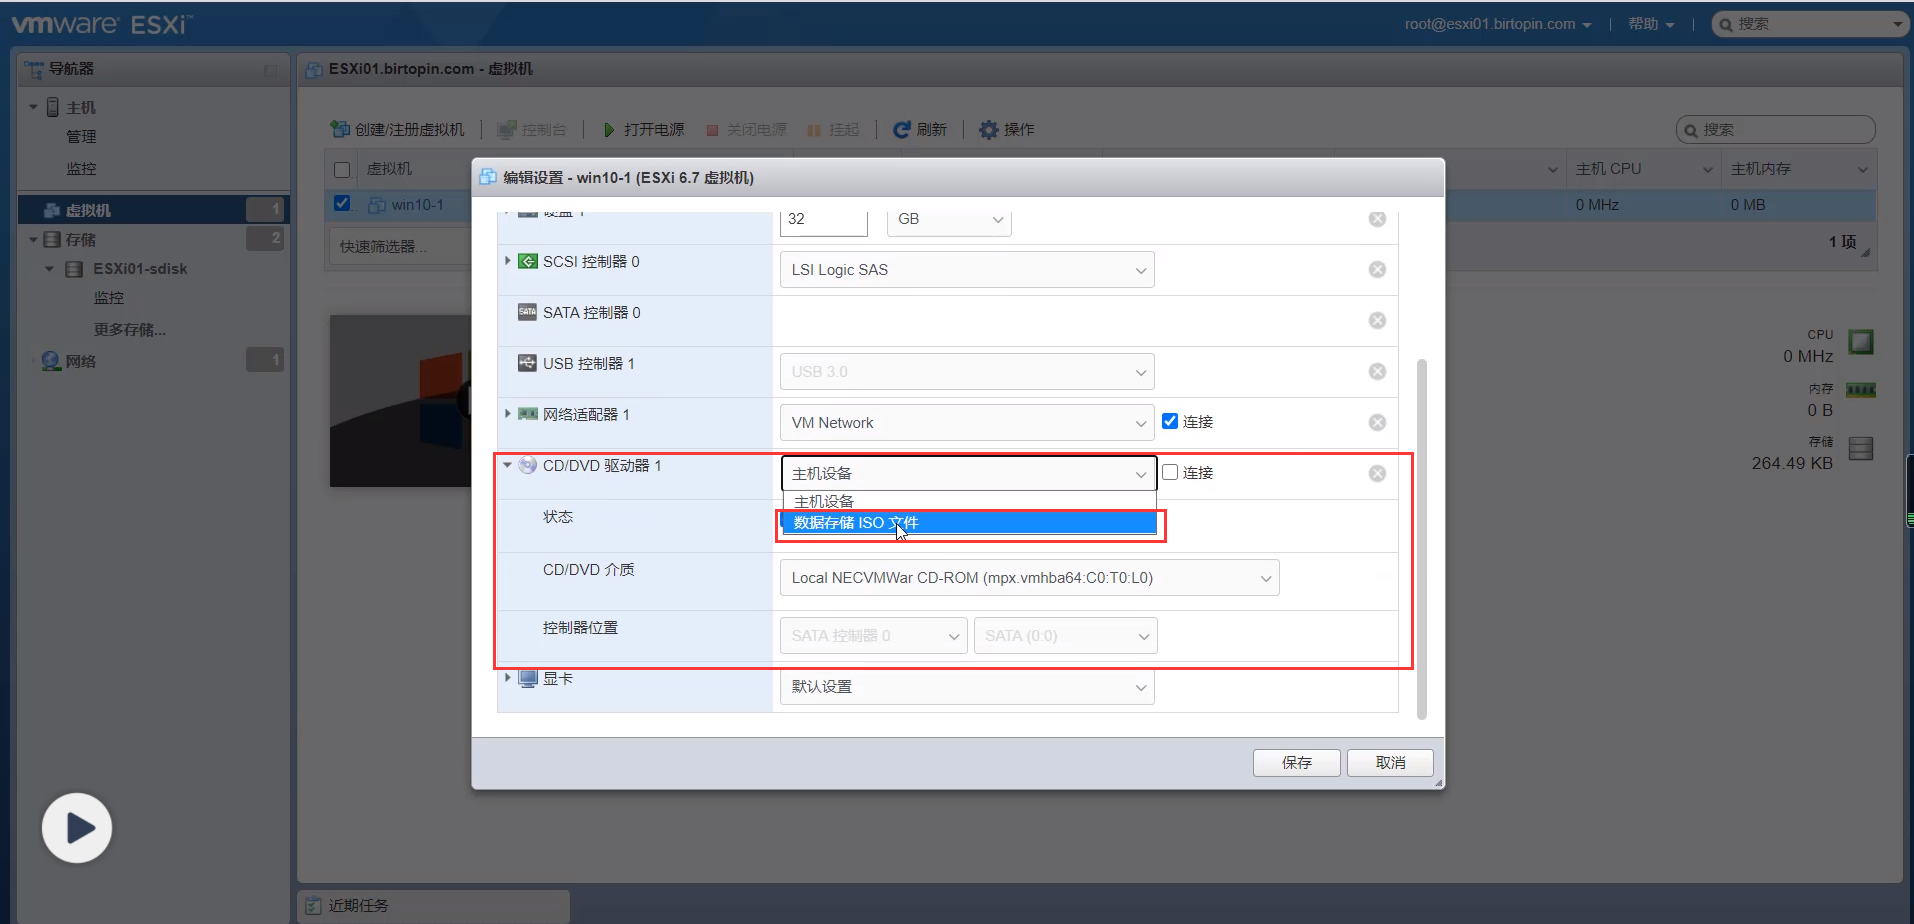
Task: Select ESXi01-sdisk datastore
Action: (x=140, y=268)
